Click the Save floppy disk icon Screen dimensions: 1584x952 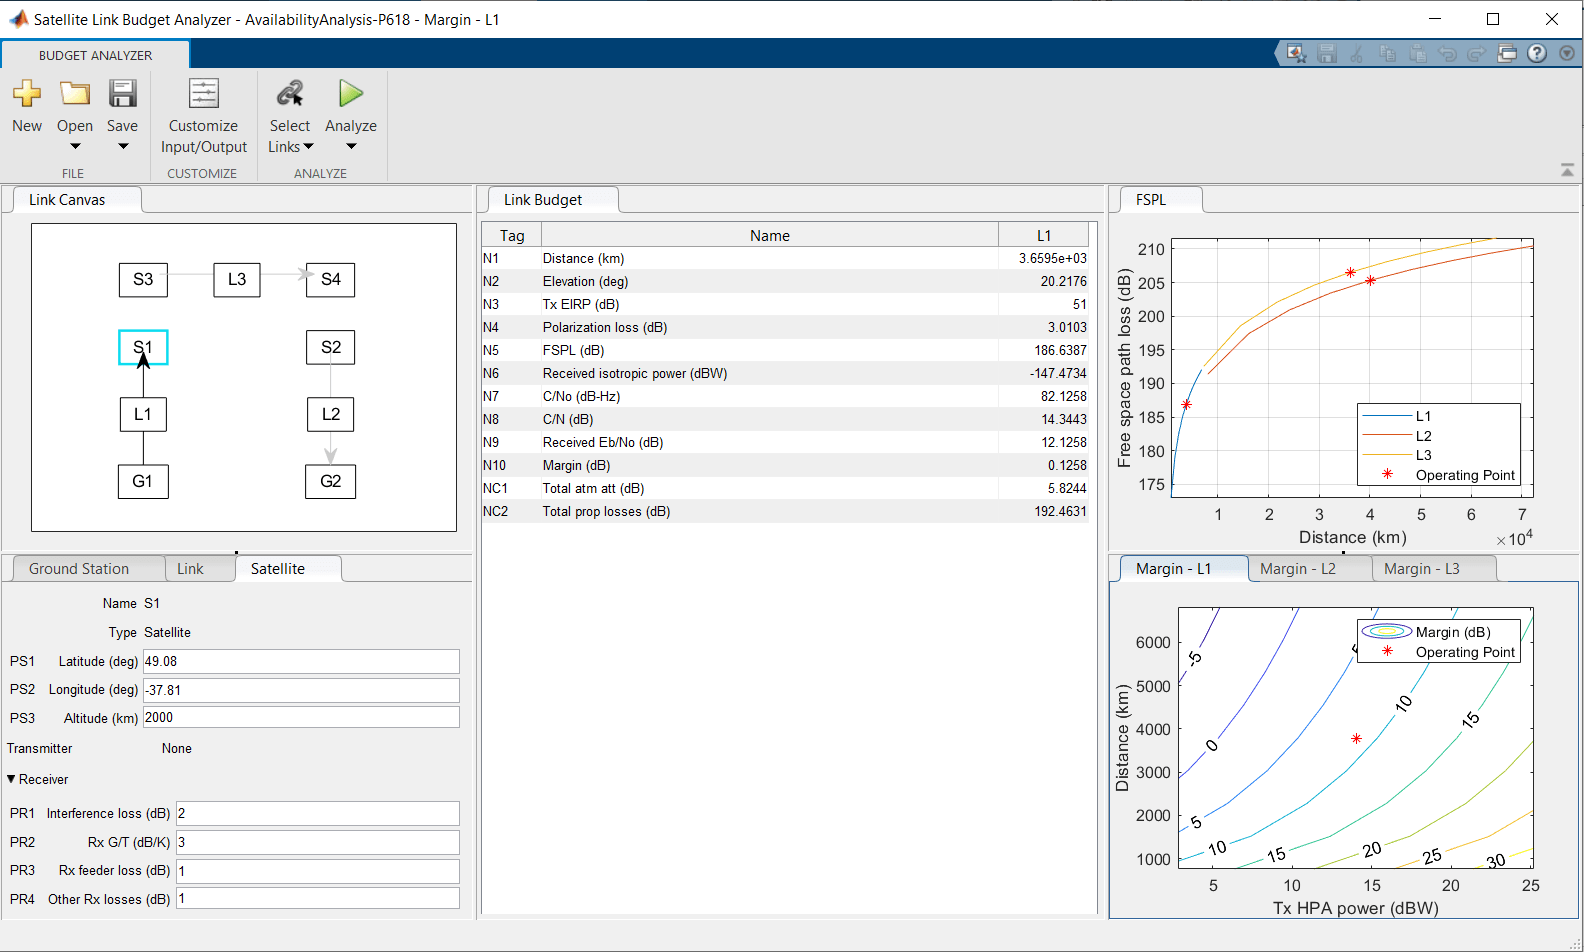point(122,94)
